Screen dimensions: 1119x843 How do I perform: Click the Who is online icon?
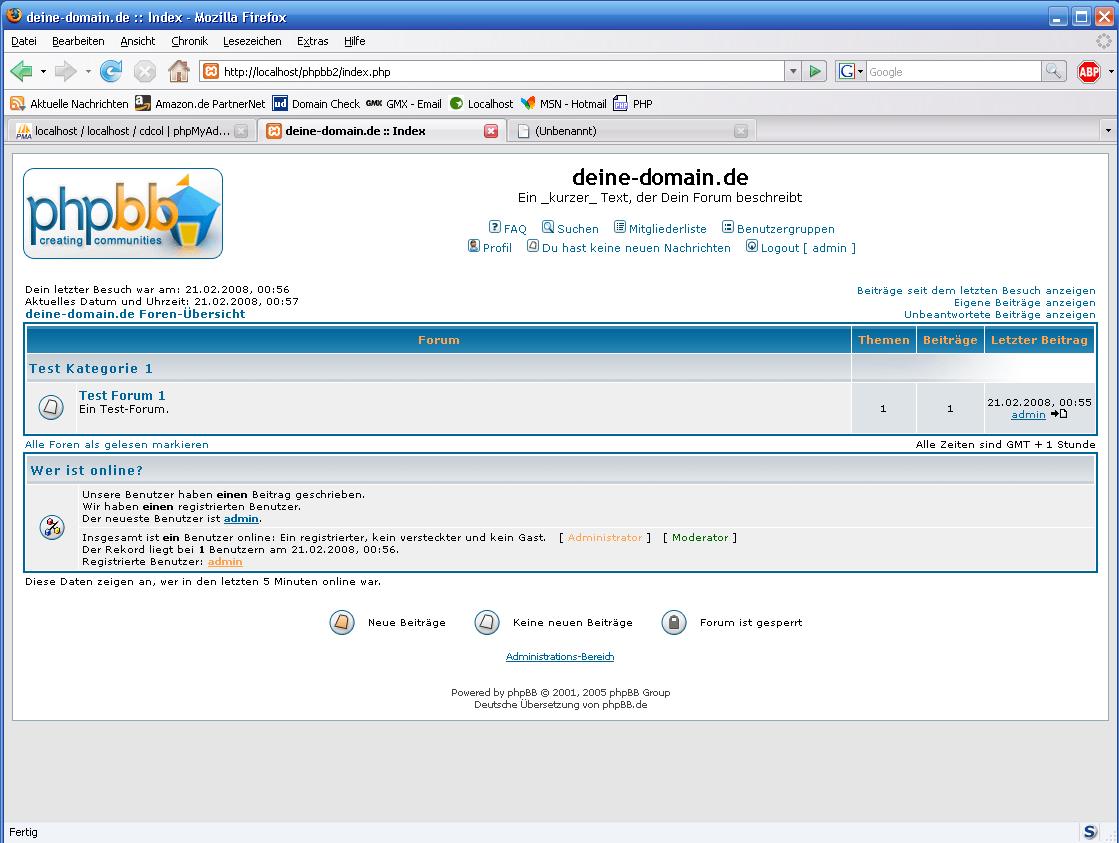[52, 528]
